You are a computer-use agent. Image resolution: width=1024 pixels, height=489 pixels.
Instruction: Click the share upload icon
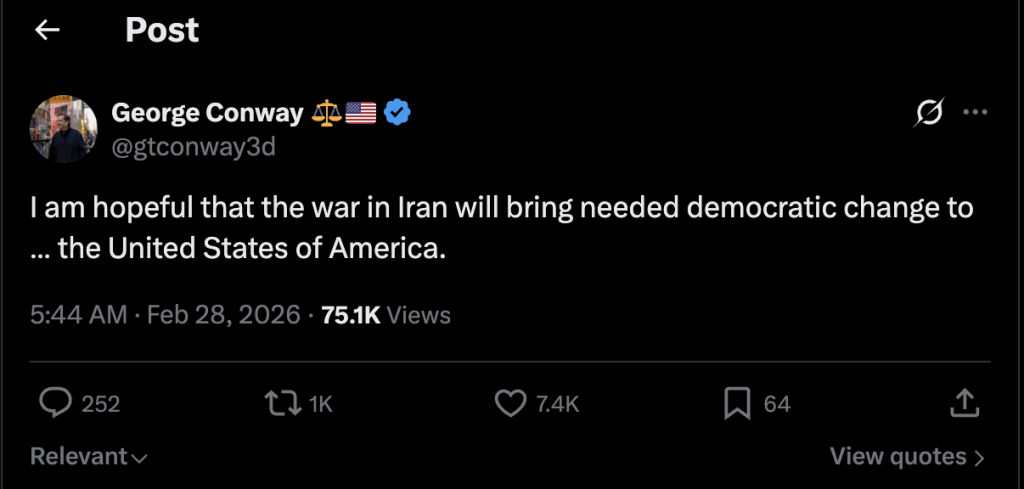(x=963, y=403)
